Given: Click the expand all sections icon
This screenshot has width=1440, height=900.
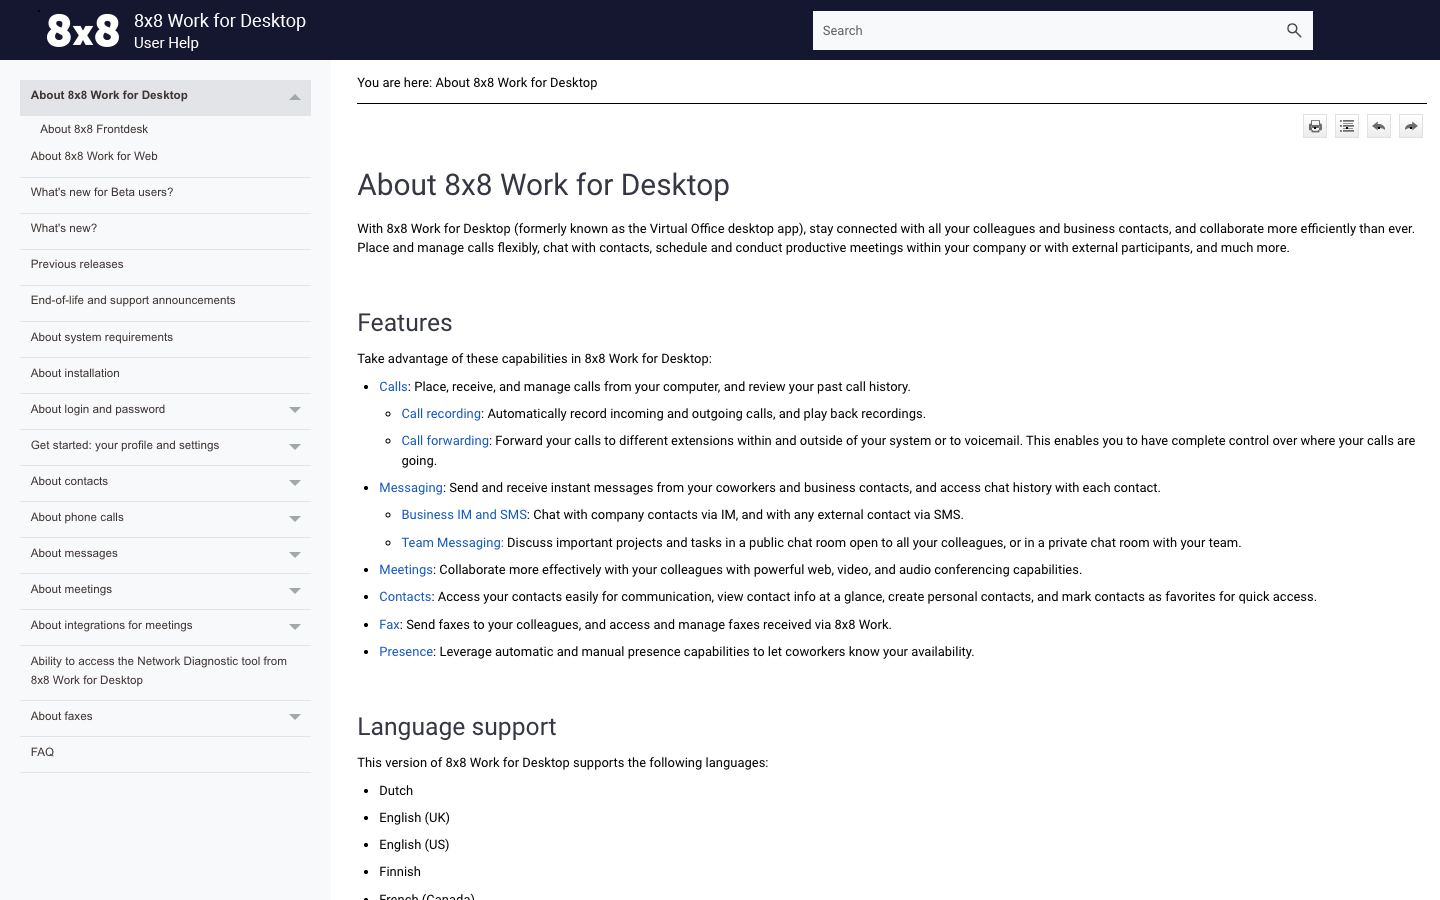Looking at the screenshot, I should [1347, 126].
